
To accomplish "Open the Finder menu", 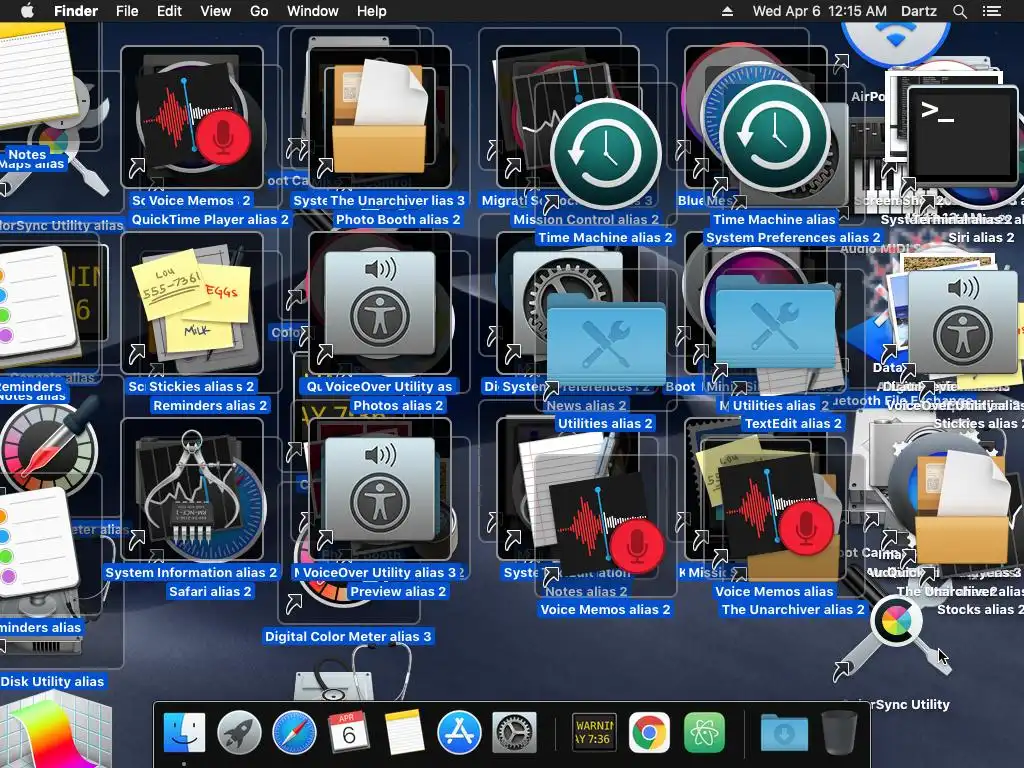I will pos(76,11).
